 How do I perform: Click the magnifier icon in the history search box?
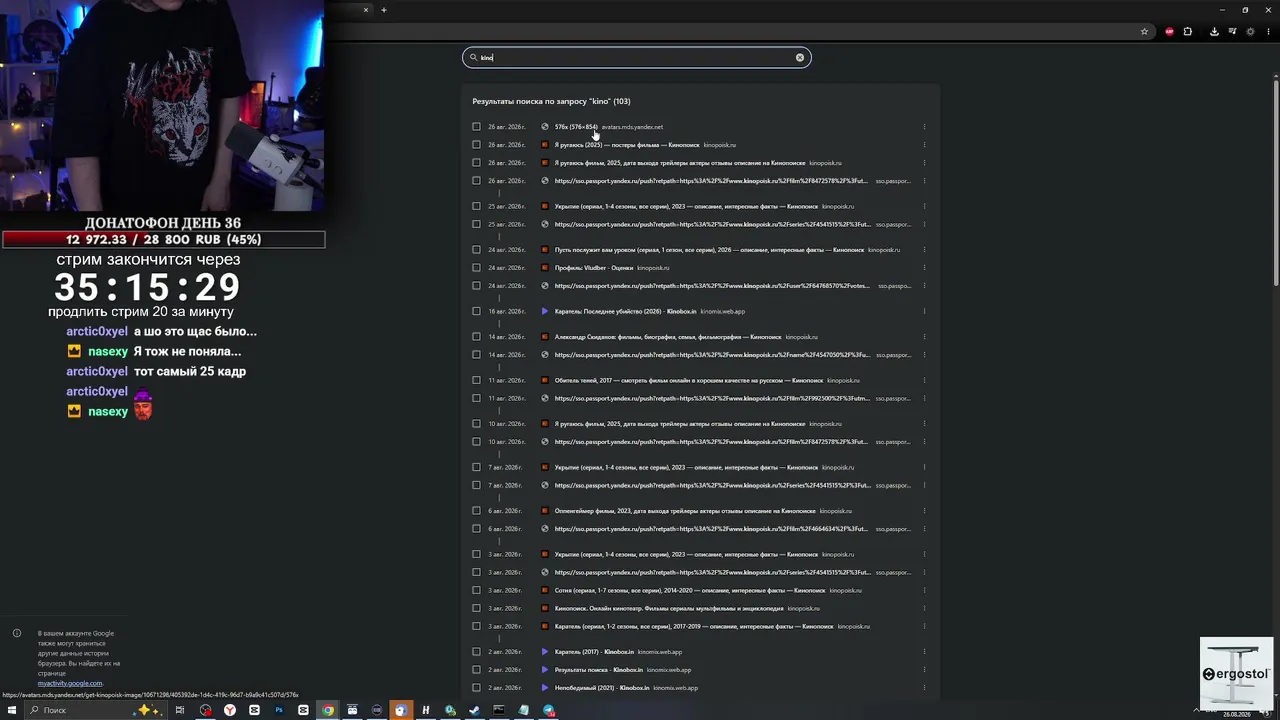click(474, 57)
